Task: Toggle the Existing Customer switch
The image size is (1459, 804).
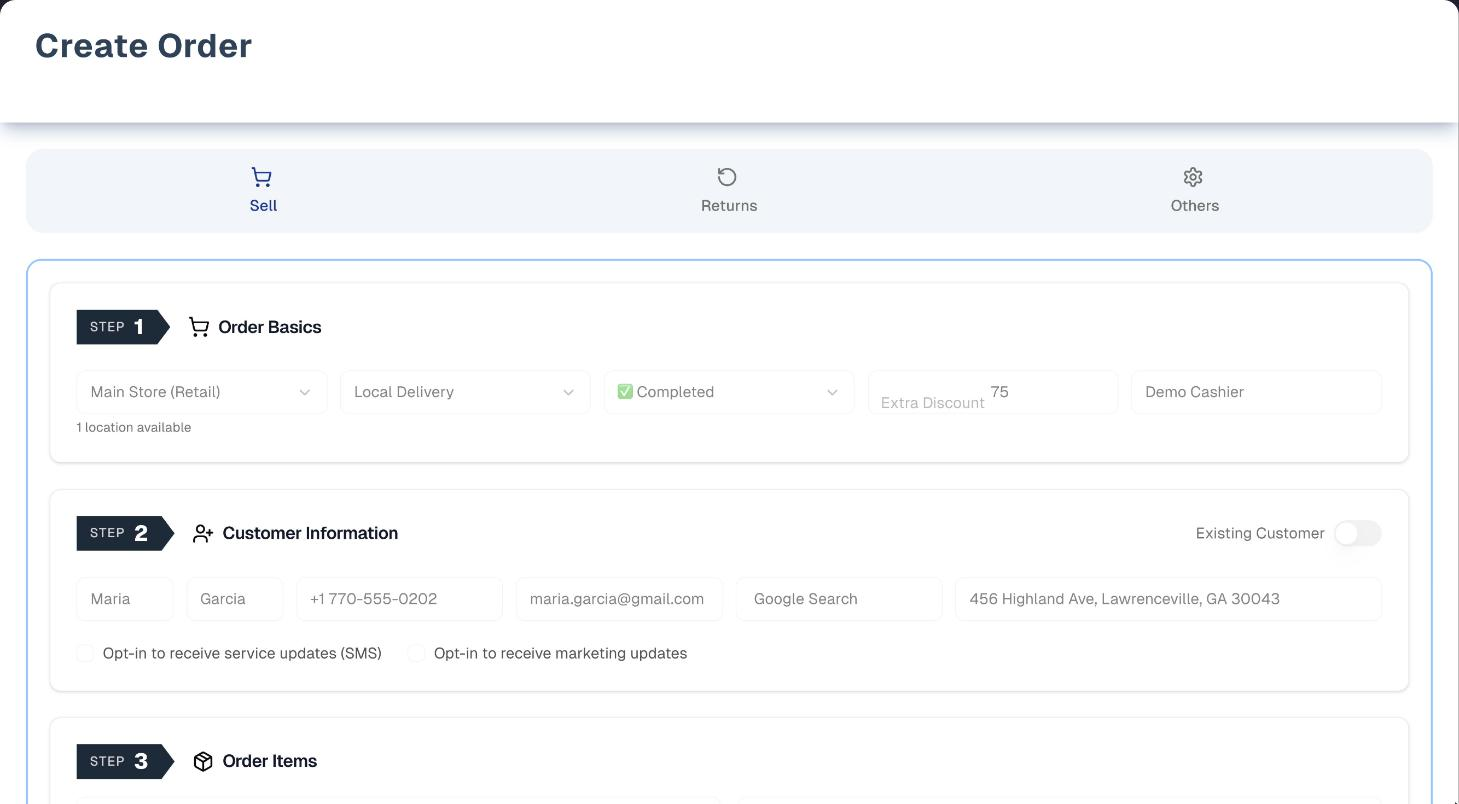Action: coord(1357,534)
